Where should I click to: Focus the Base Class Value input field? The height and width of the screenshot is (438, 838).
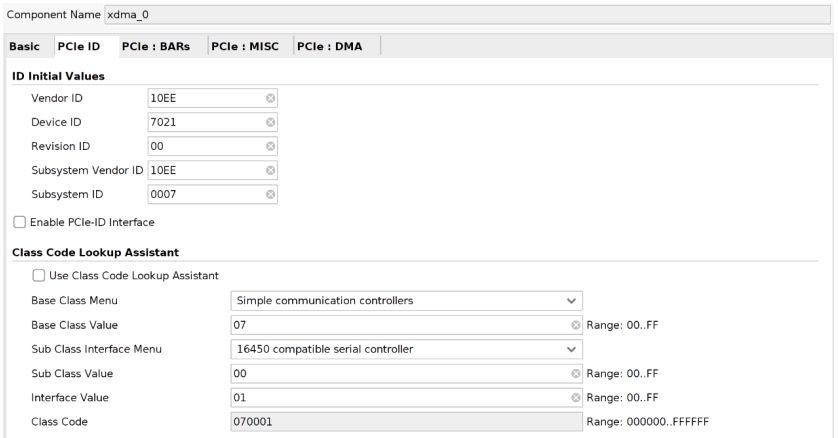point(406,325)
